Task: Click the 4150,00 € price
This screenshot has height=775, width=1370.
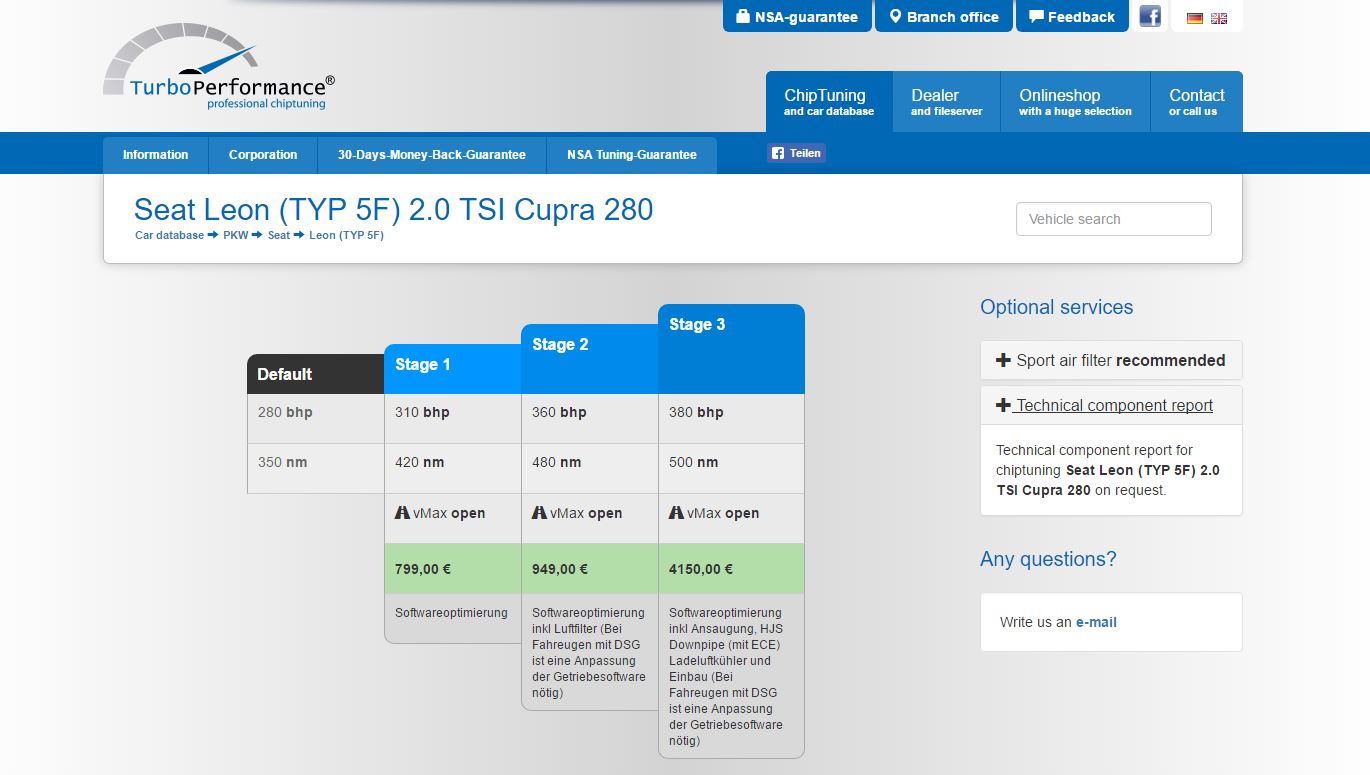Action: [701, 569]
